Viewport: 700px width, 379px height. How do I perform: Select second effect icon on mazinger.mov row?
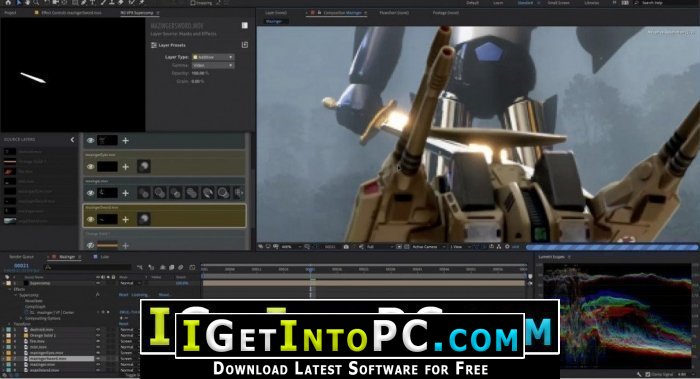tap(159, 193)
